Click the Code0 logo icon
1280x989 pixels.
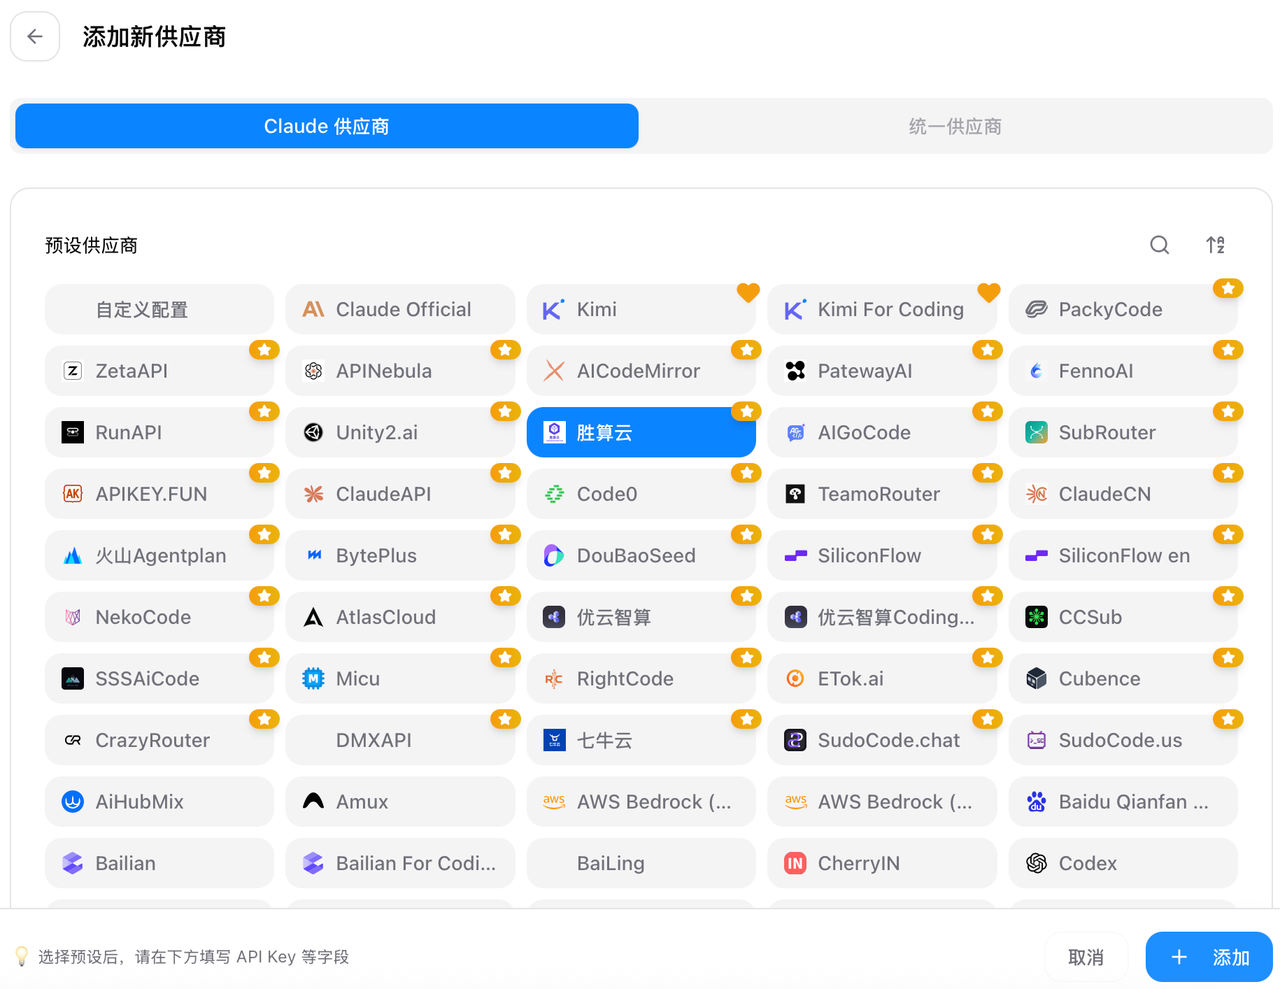(554, 494)
